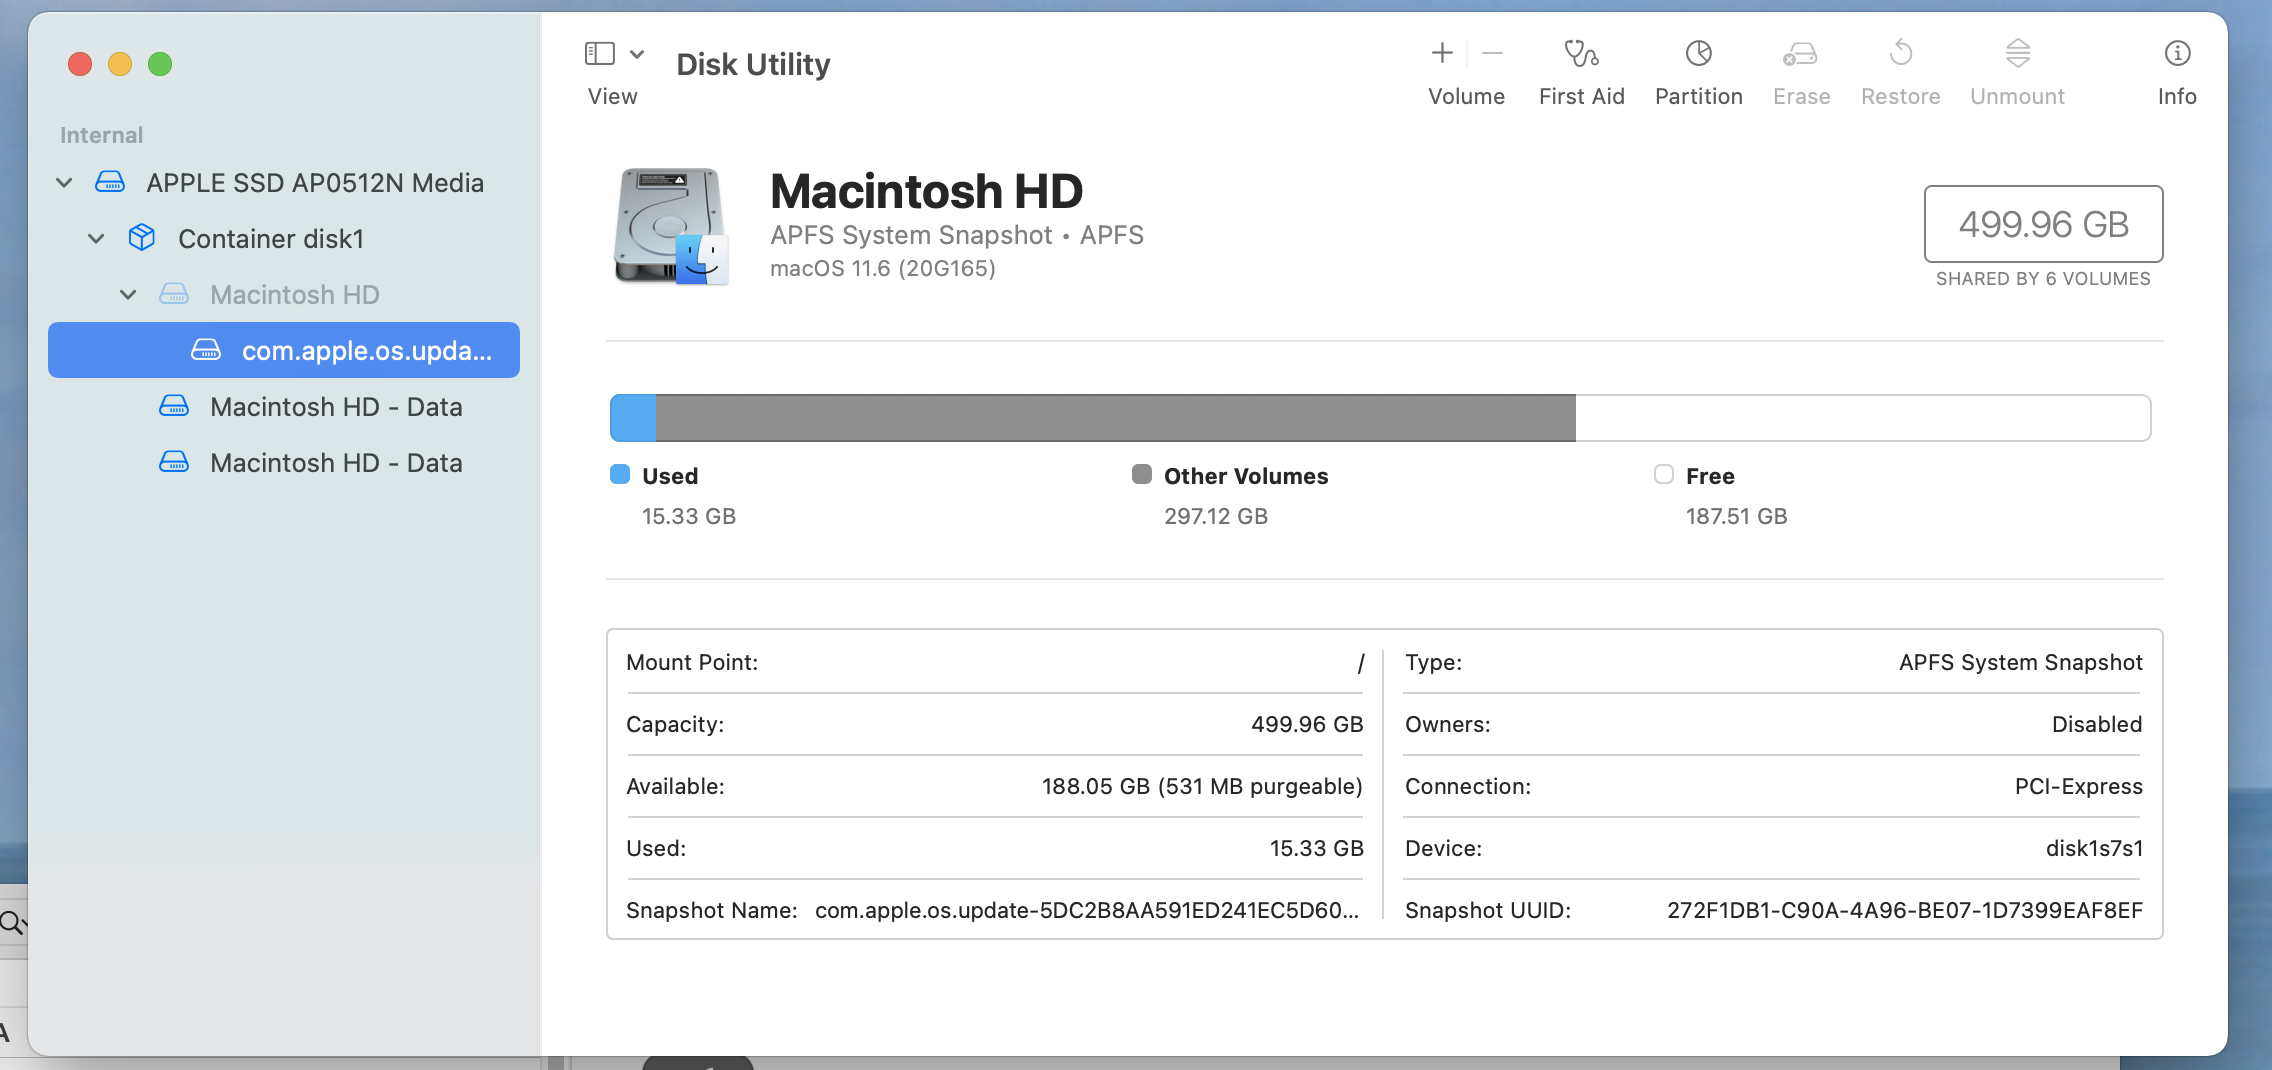Click the Macintosh HD drive image

point(670,227)
